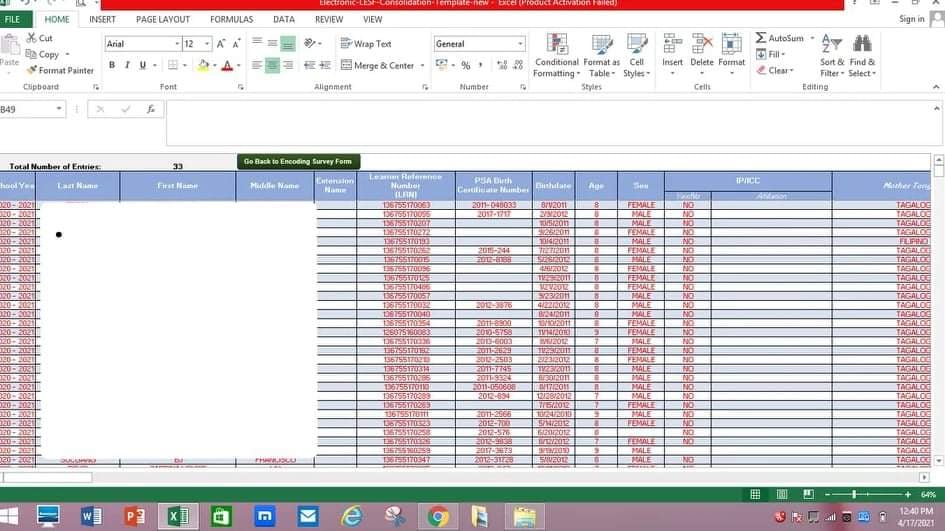Open the font size 12 dropdown

[x=207, y=43]
